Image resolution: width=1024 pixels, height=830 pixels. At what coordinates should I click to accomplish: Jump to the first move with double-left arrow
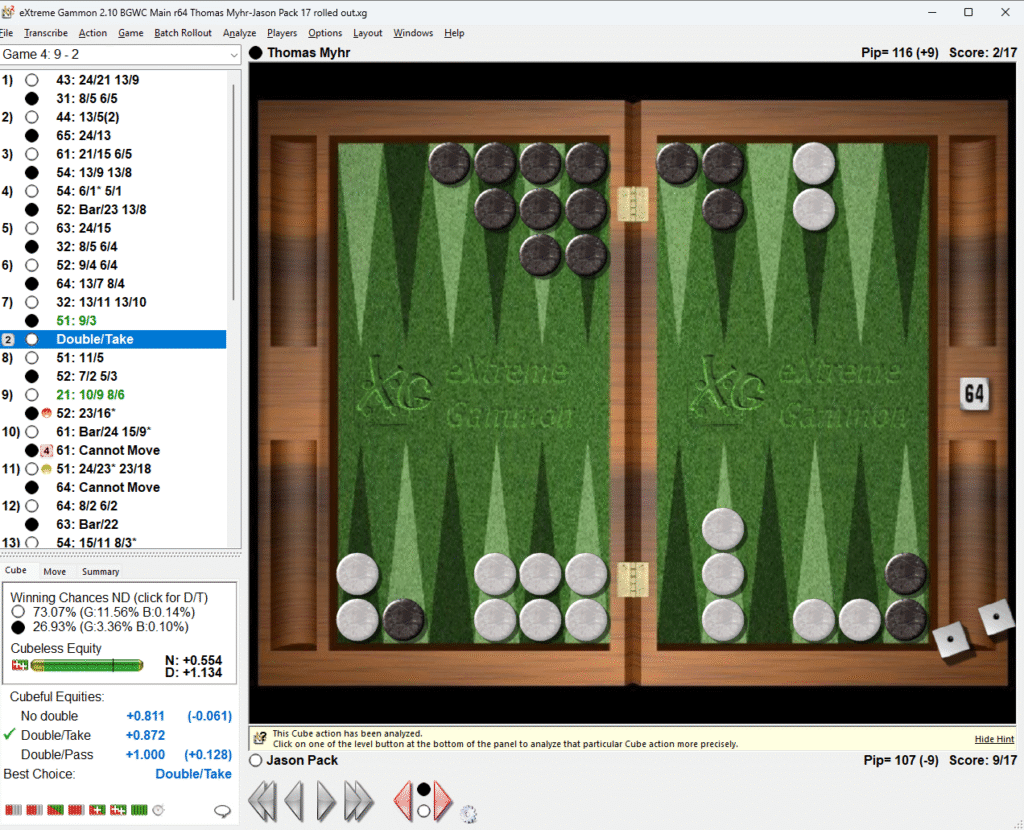click(263, 801)
